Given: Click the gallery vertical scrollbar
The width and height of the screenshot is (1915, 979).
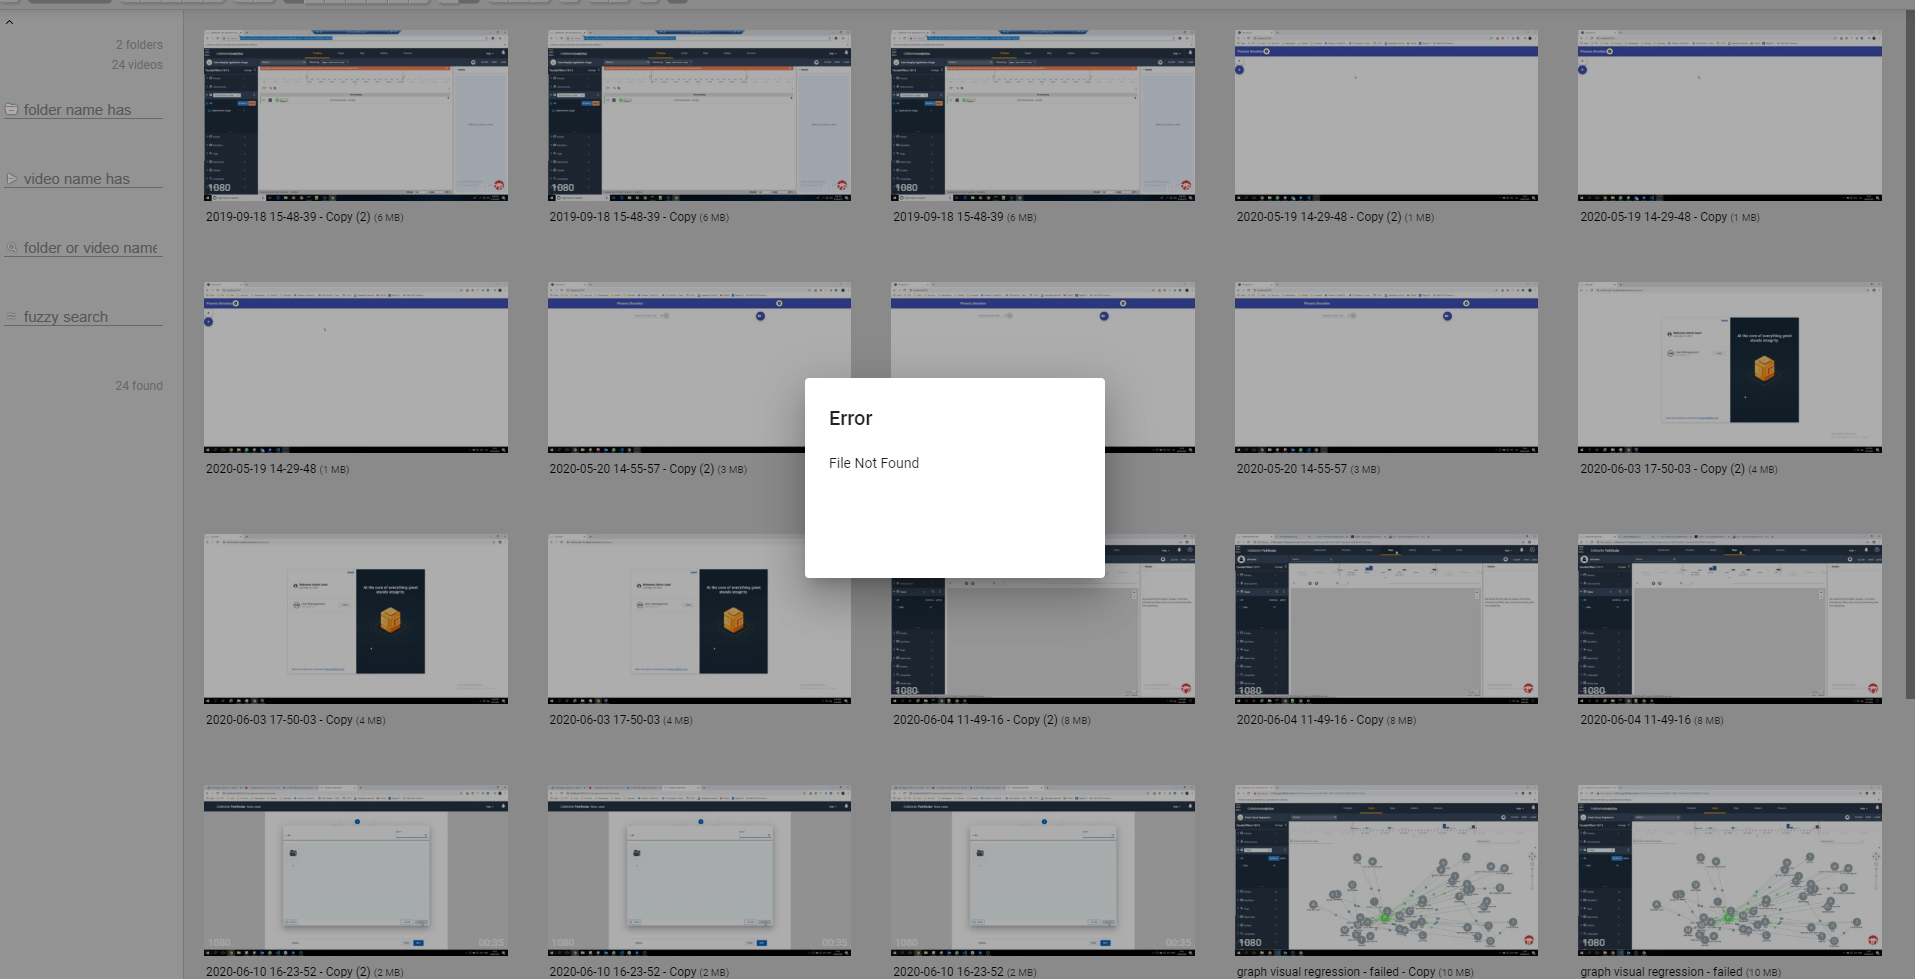Looking at the screenshot, I should point(1909,355).
